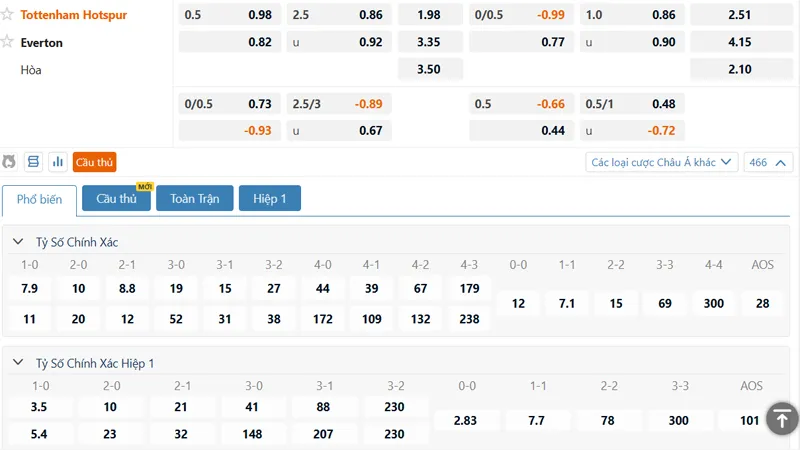Screen dimensions: 800x450
Task: Show the bar chart statistics icon
Action: [58, 162]
